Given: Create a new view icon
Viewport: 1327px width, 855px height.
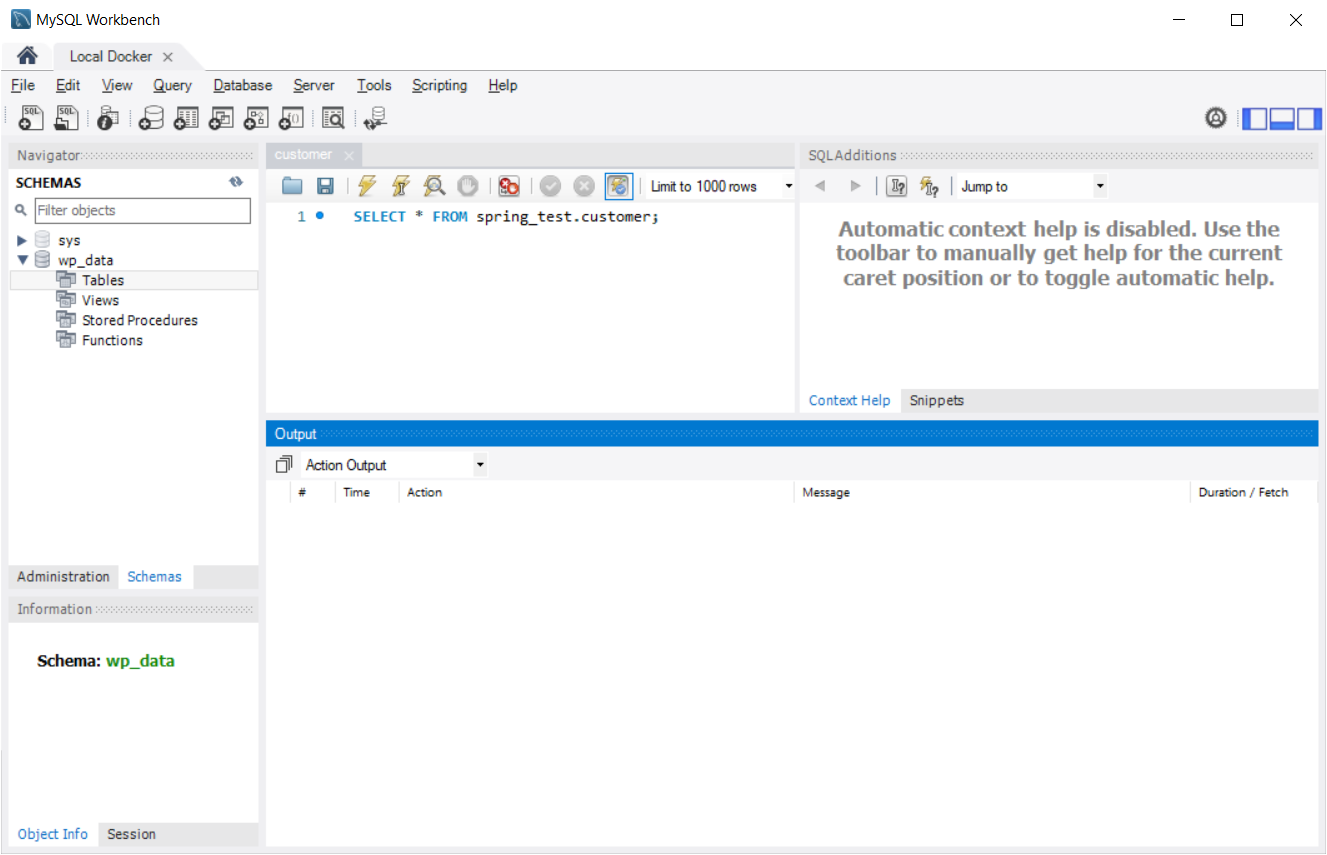Looking at the screenshot, I should point(221,119).
